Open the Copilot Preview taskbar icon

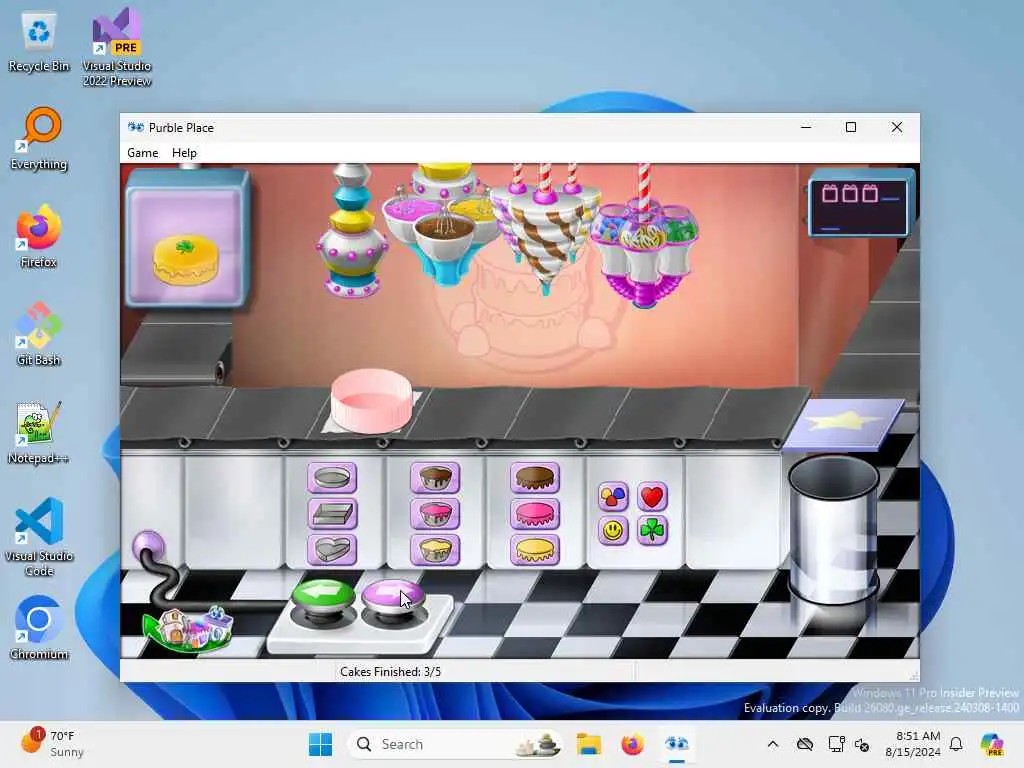tap(991, 744)
